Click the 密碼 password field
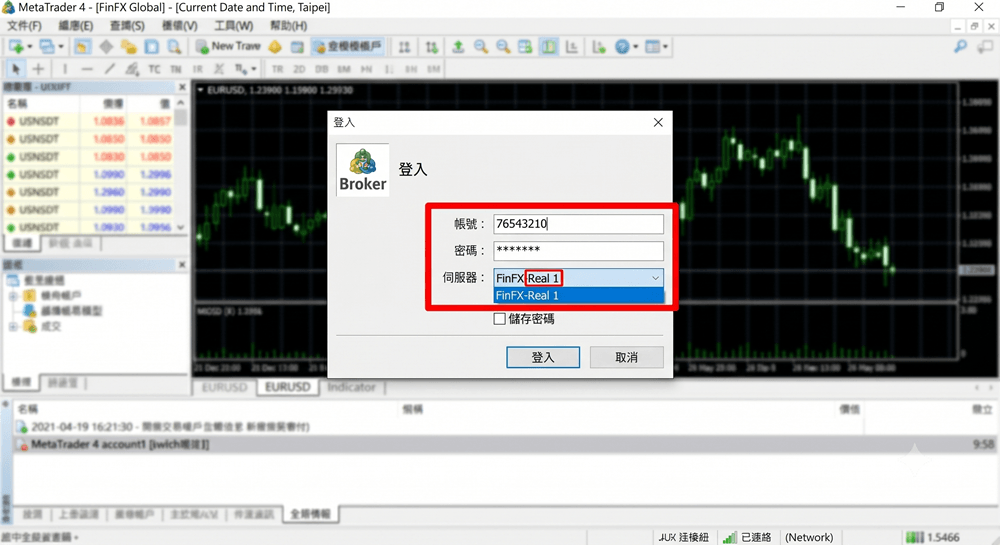The image size is (1000, 545). pyautogui.click(x=578, y=251)
